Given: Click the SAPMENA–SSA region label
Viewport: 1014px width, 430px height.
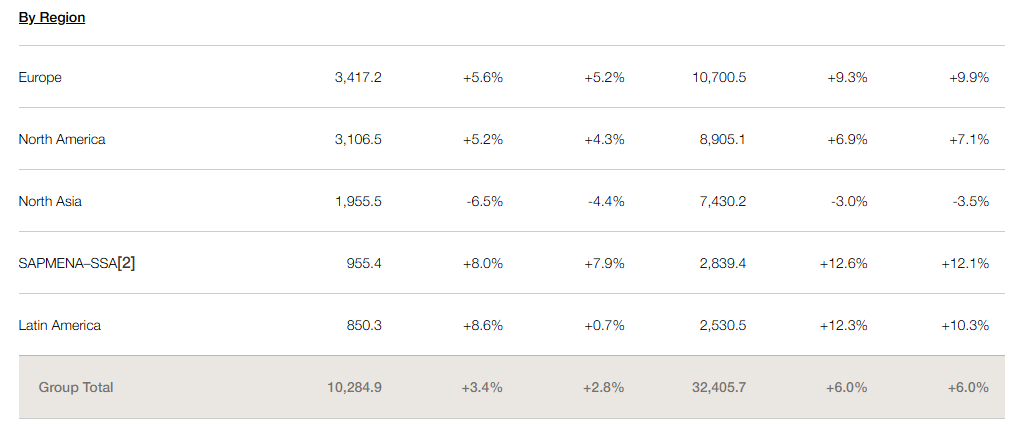Looking at the screenshot, I should [x=67, y=264].
